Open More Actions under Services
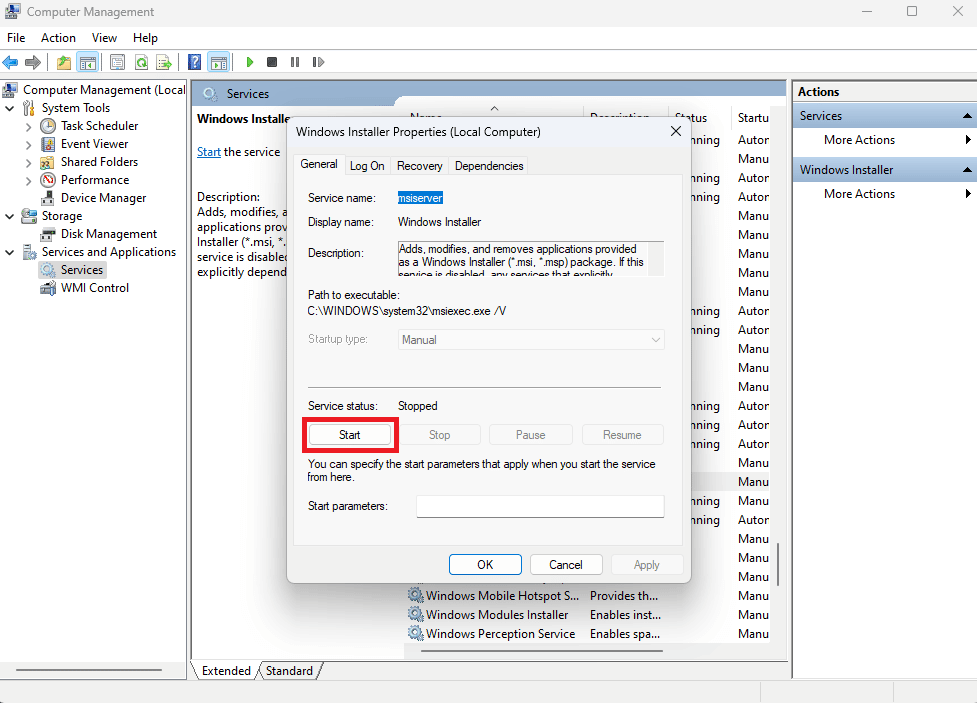 tap(859, 140)
